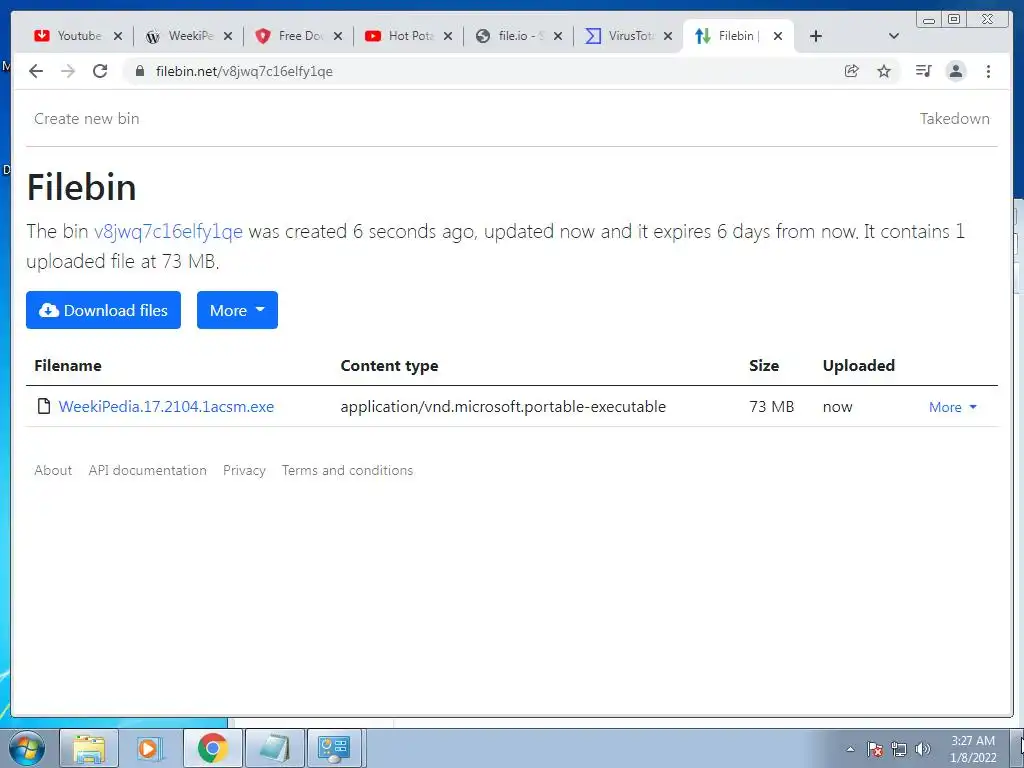Close the VirusTotal tab

(x=667, y=36)
